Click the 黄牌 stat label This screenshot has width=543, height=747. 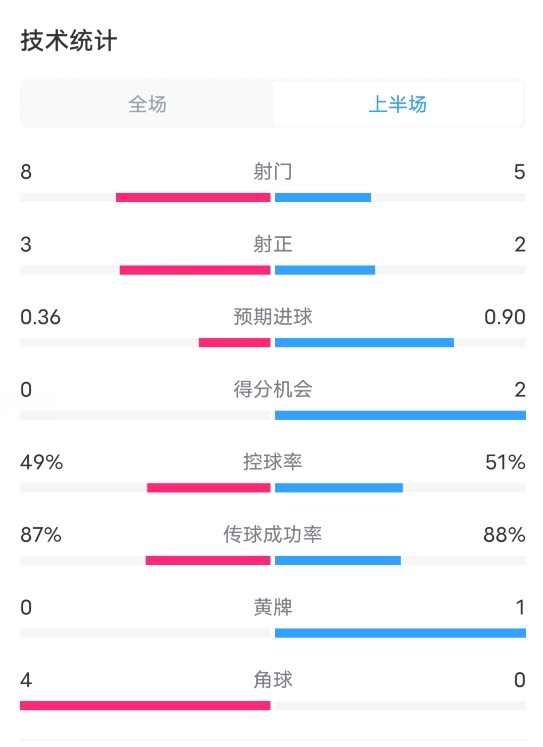pos(272,607)
